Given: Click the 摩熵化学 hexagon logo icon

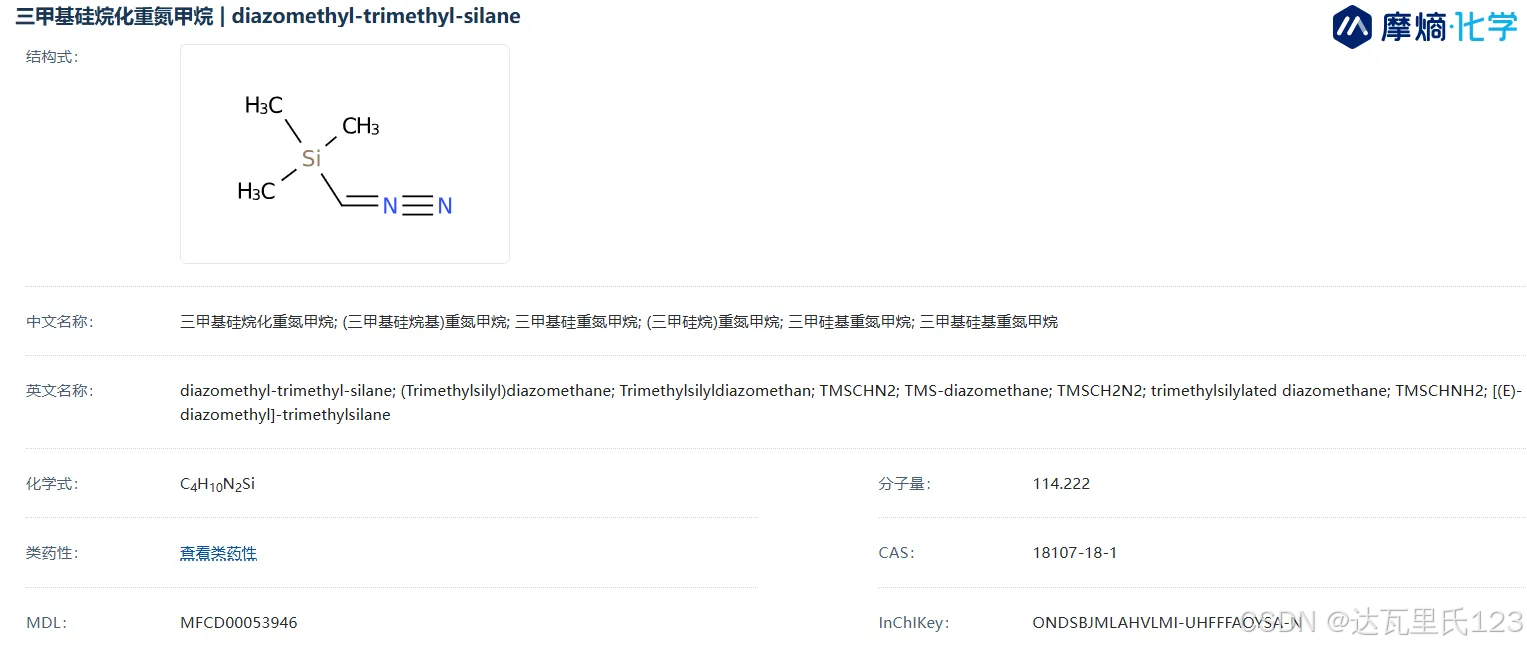Looking at the screenshot, I should [x=1352, y=27].
